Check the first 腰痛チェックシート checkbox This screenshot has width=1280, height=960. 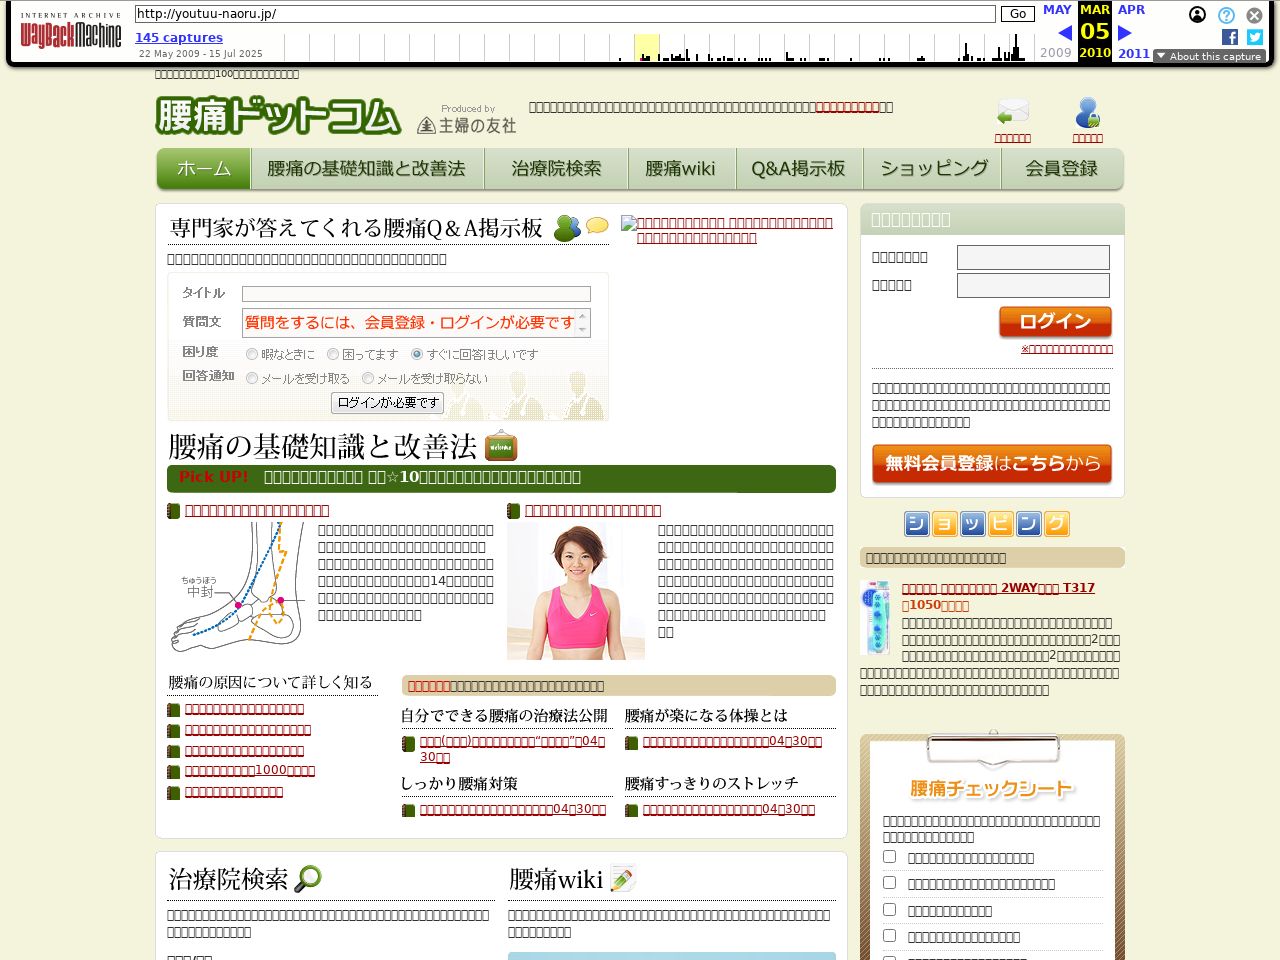(889, 855)
